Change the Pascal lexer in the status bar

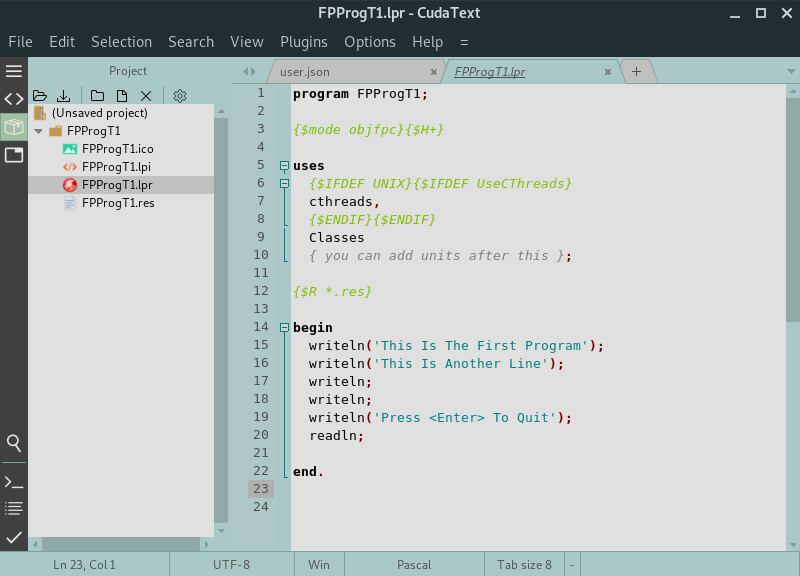(413, 564)
